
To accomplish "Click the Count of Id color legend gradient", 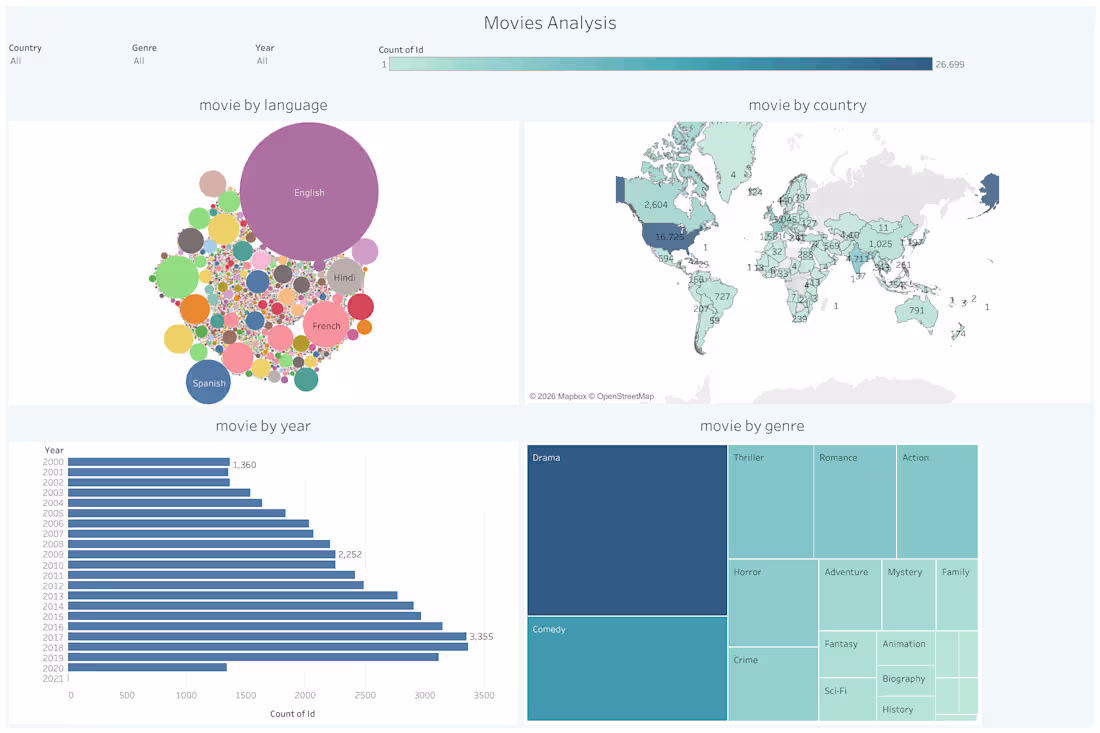I will (660, 64).
